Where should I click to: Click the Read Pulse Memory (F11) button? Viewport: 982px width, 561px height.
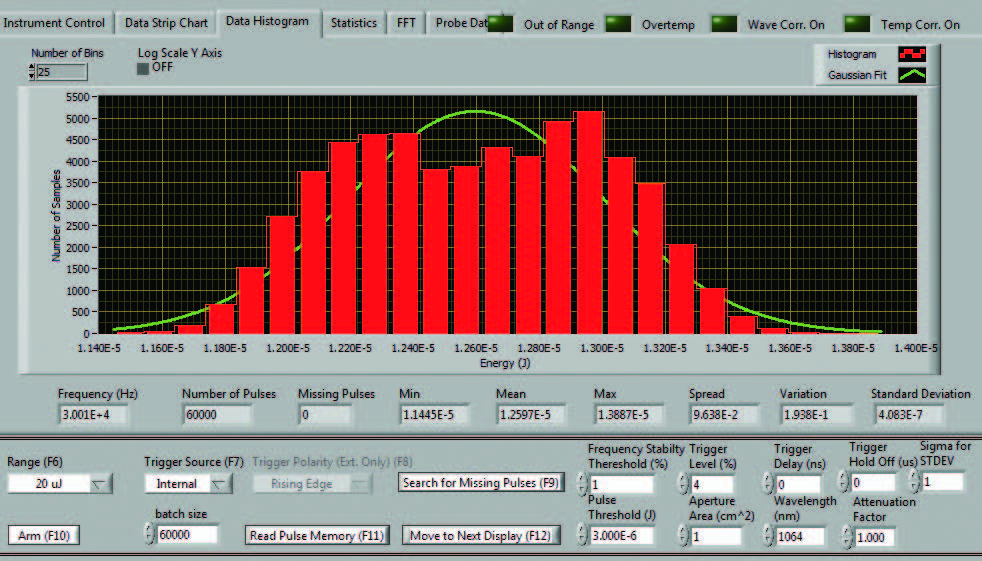(317, 535)
